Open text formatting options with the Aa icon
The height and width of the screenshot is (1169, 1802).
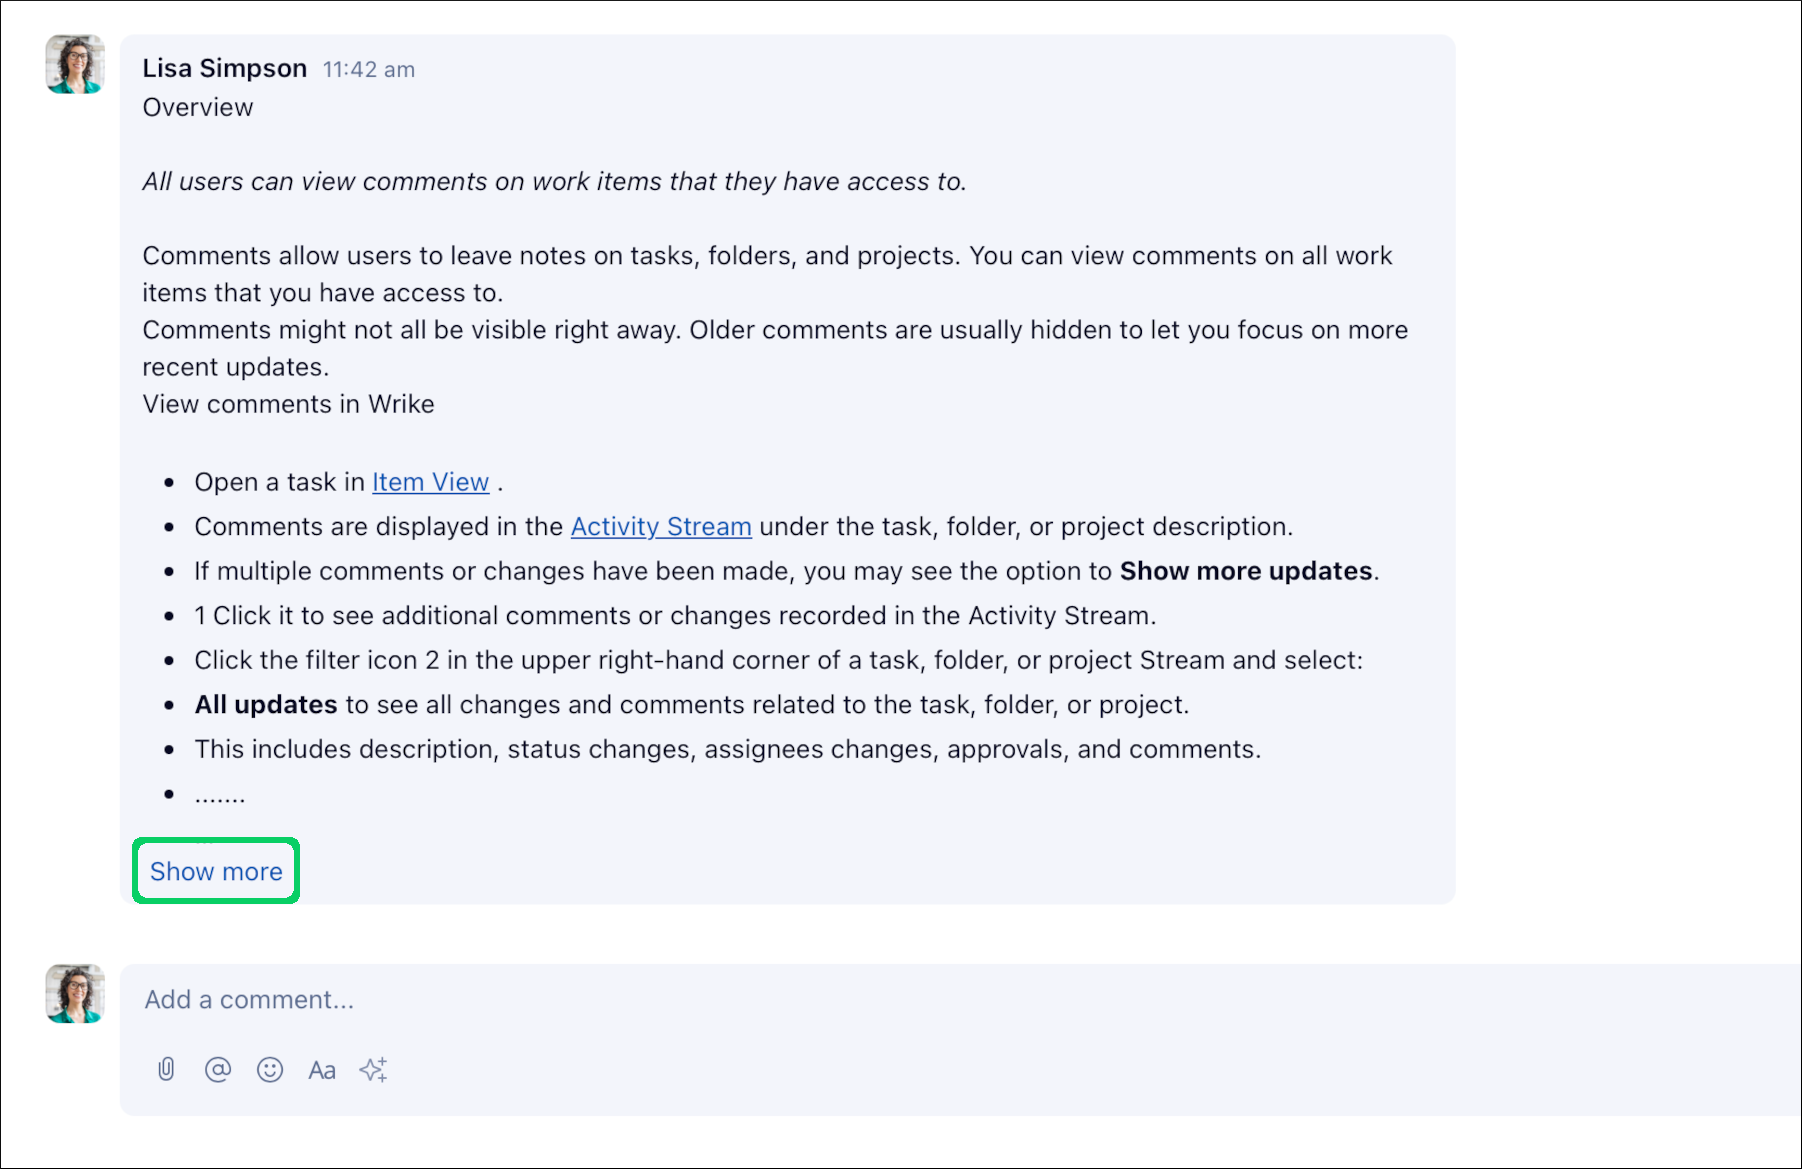pos(321,1069)
